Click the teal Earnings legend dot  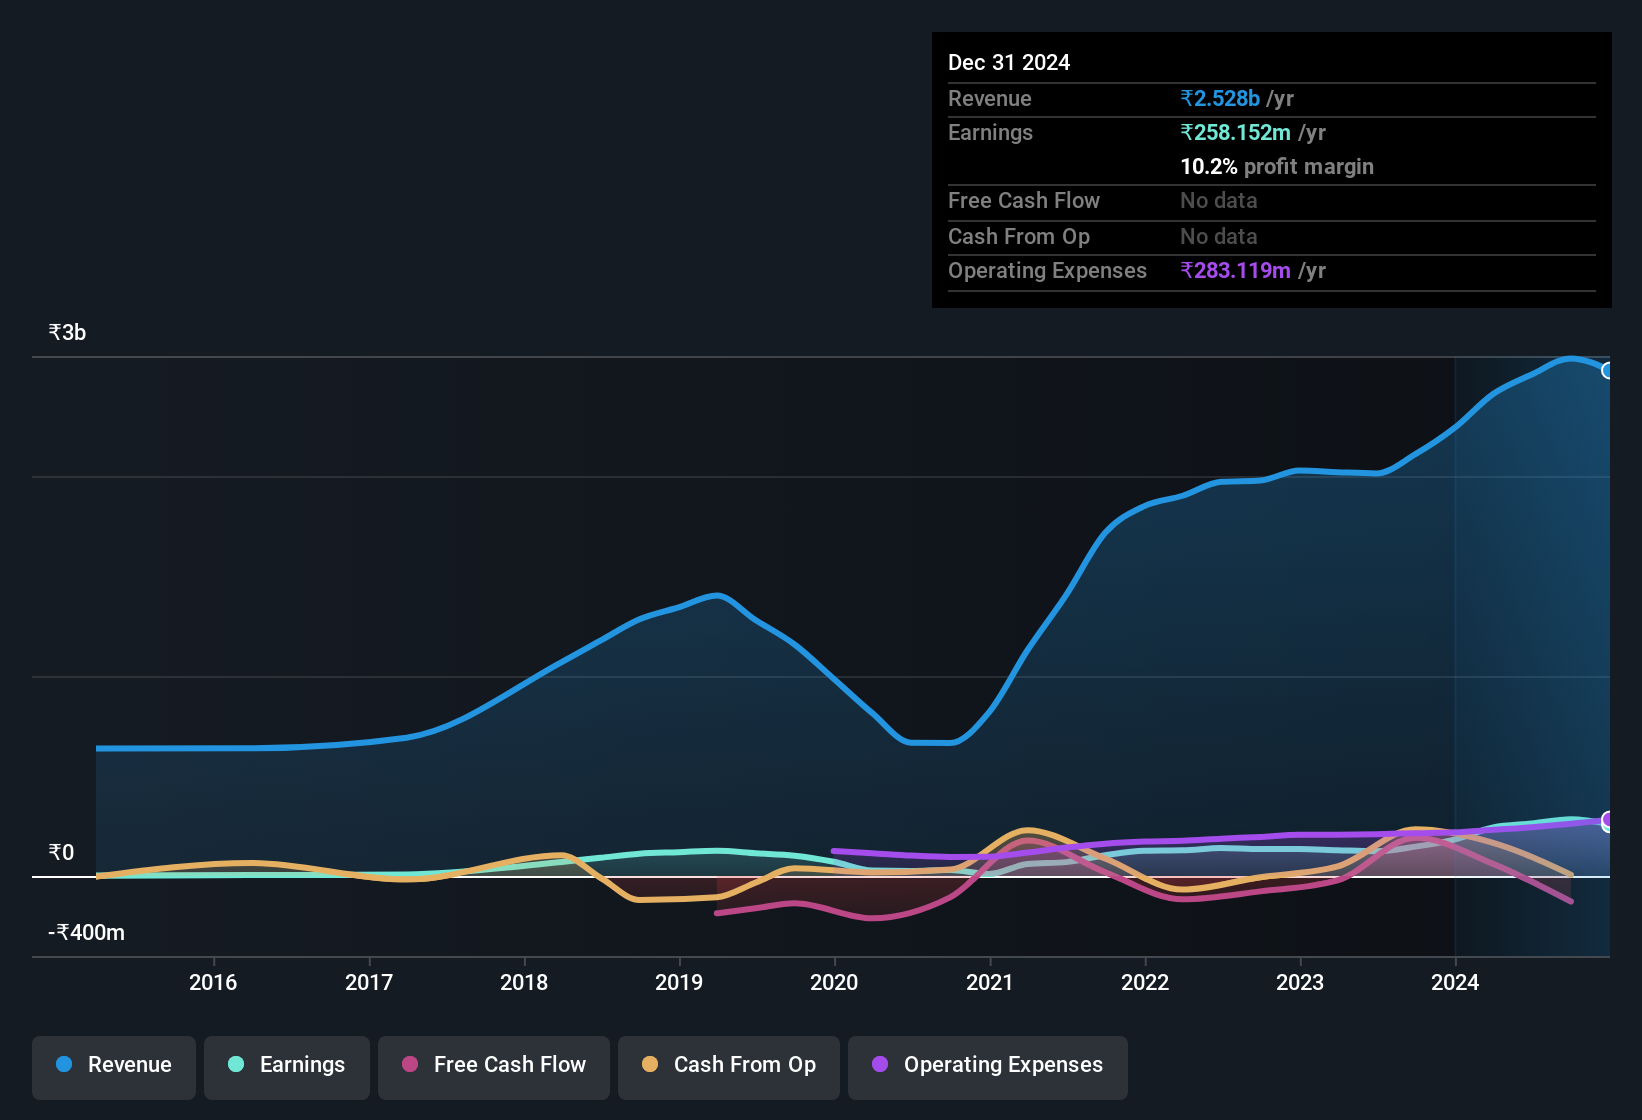tap(237, 1065)
